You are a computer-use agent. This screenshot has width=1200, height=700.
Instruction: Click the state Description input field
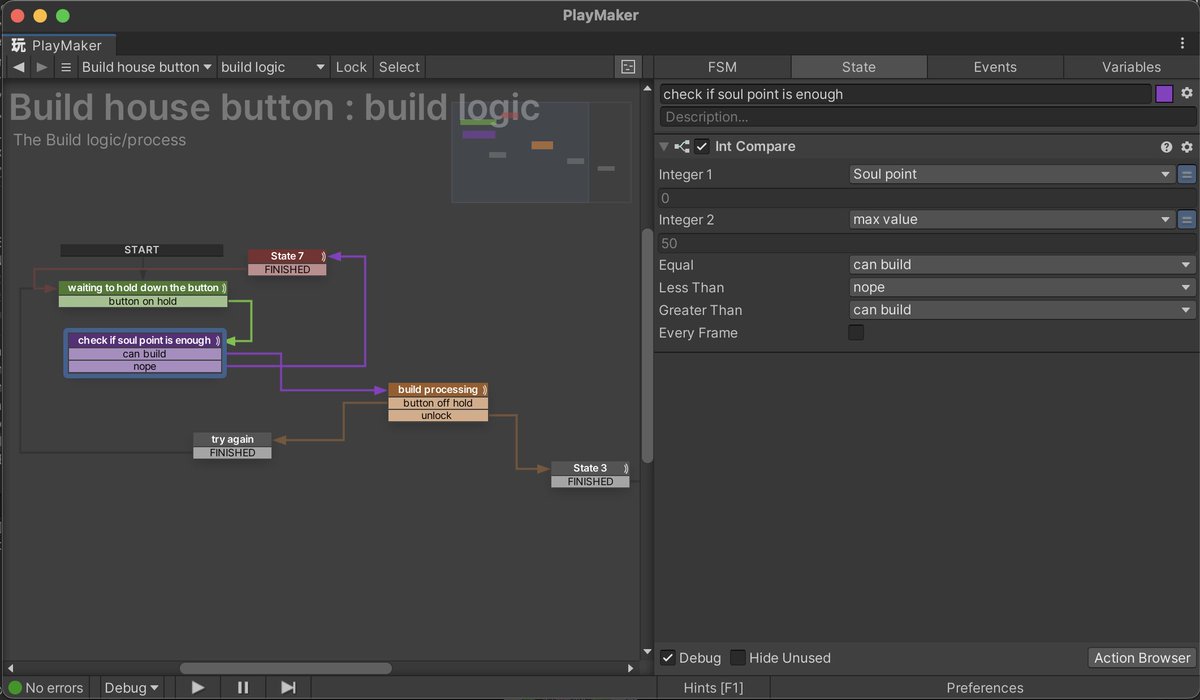click(x=927, y=117)
